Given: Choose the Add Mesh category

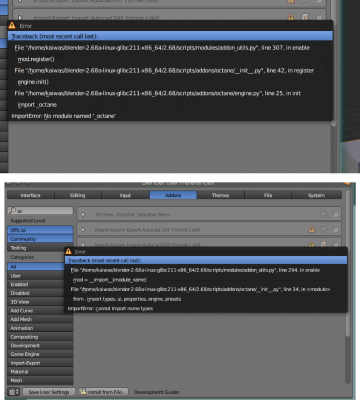Looking at the screenshot, I should click(x=40, y=319).
